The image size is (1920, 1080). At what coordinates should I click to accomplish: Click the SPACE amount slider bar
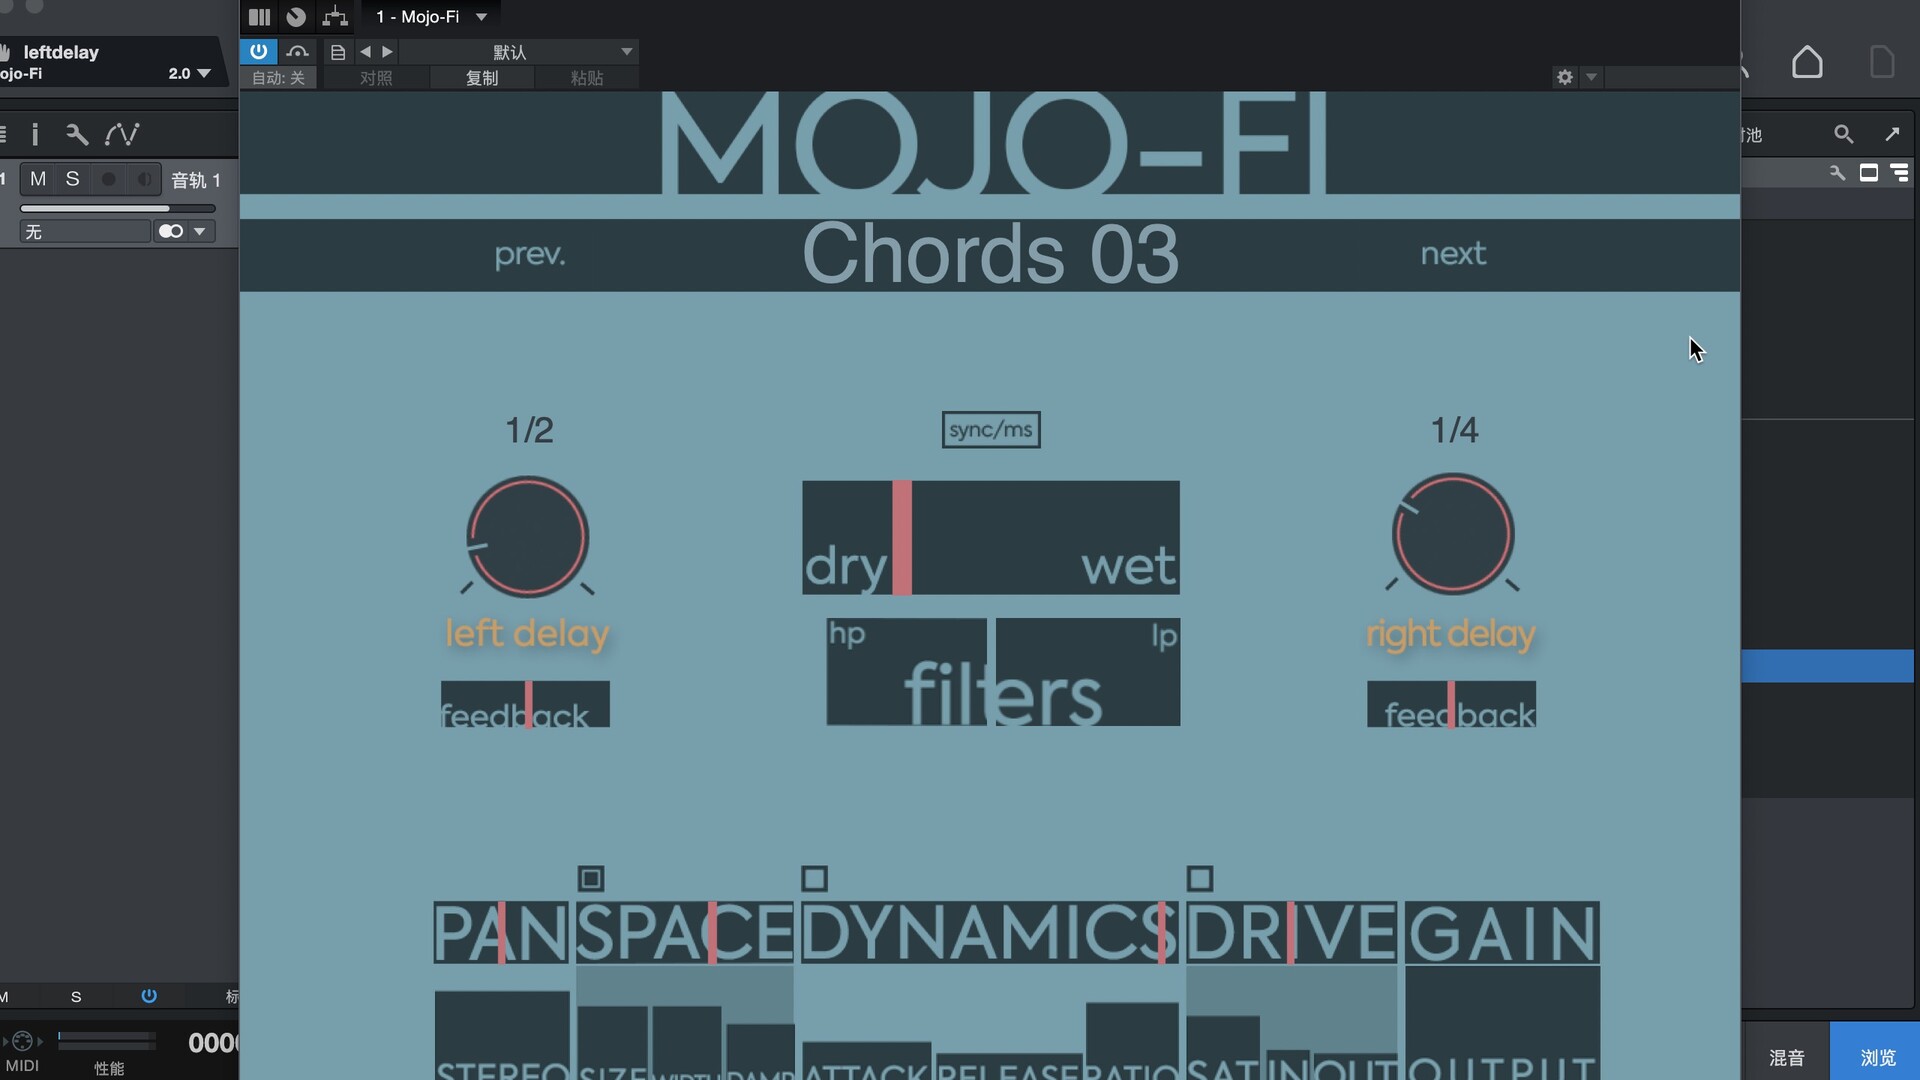685,933
